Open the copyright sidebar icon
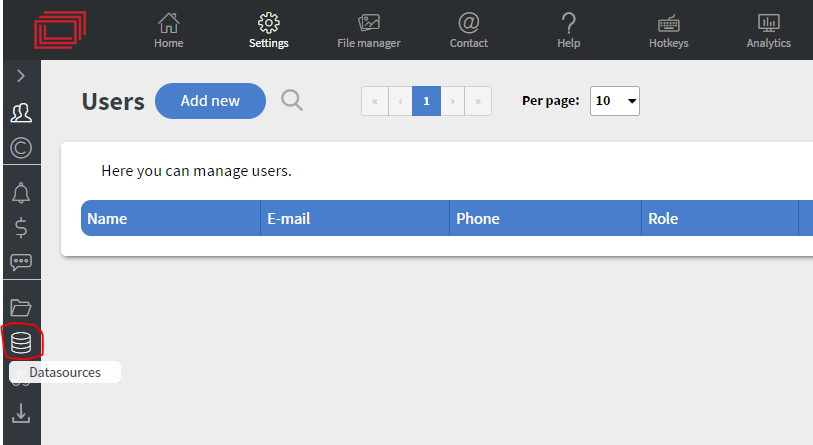This screenshot has width=813, height=445. pos(21,148)
